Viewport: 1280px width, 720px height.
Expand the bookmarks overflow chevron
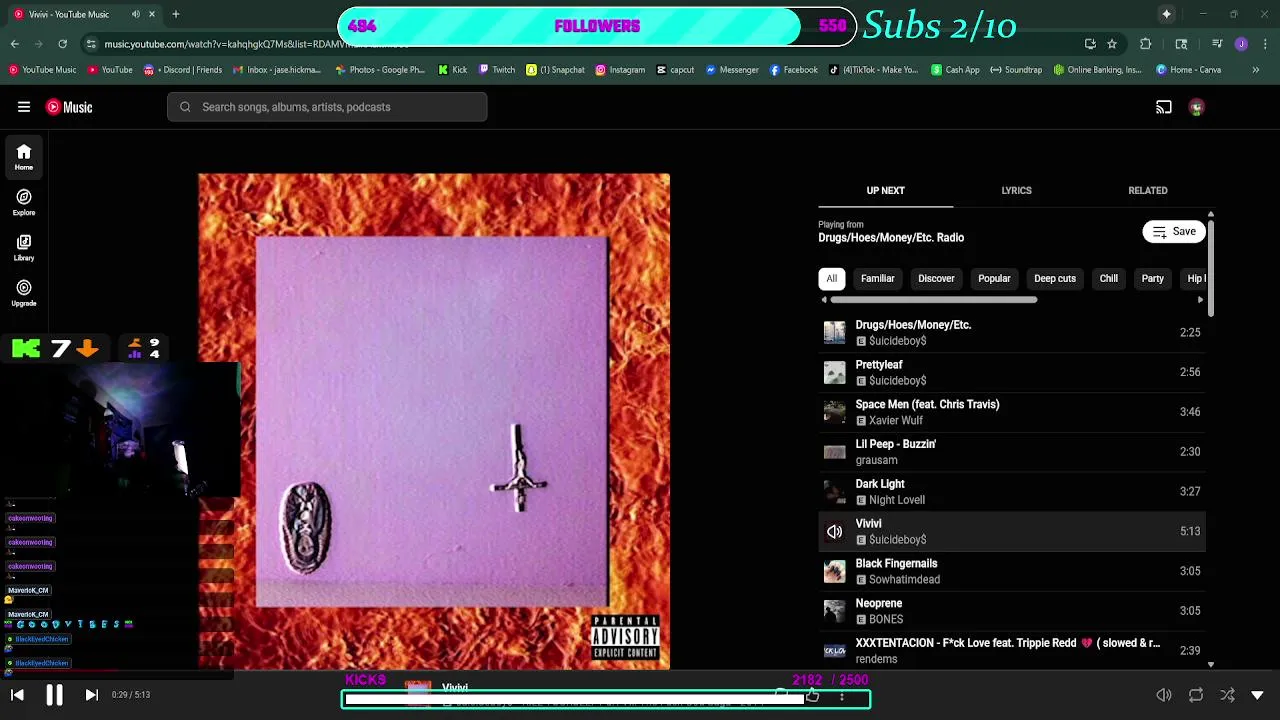pyautogui.click(x=1256, y=70)
